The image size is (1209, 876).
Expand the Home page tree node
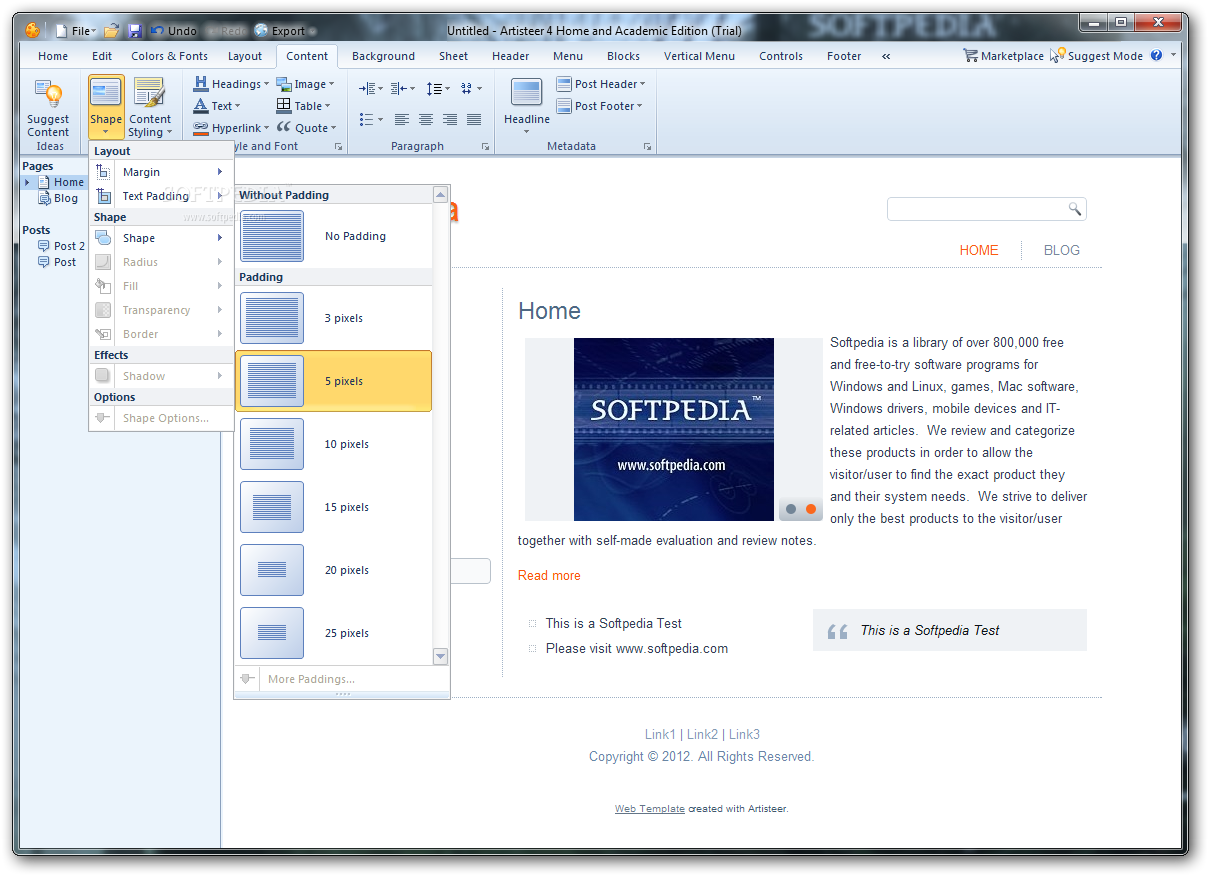(27, 182)
